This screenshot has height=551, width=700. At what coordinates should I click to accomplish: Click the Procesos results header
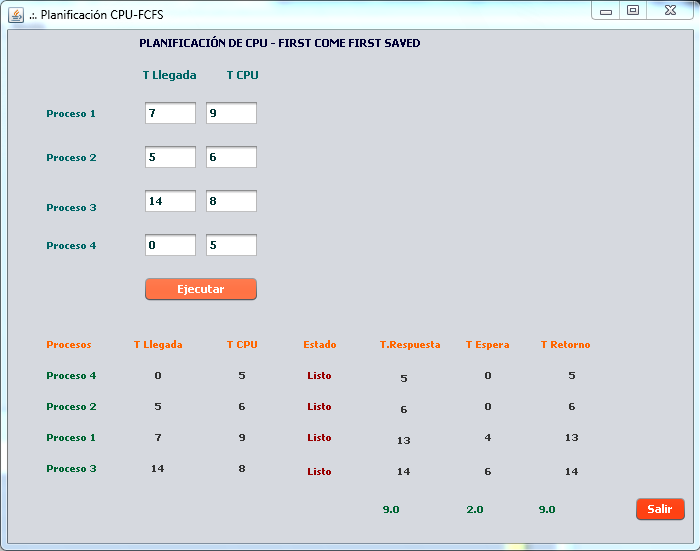click(x=69, y=345)
